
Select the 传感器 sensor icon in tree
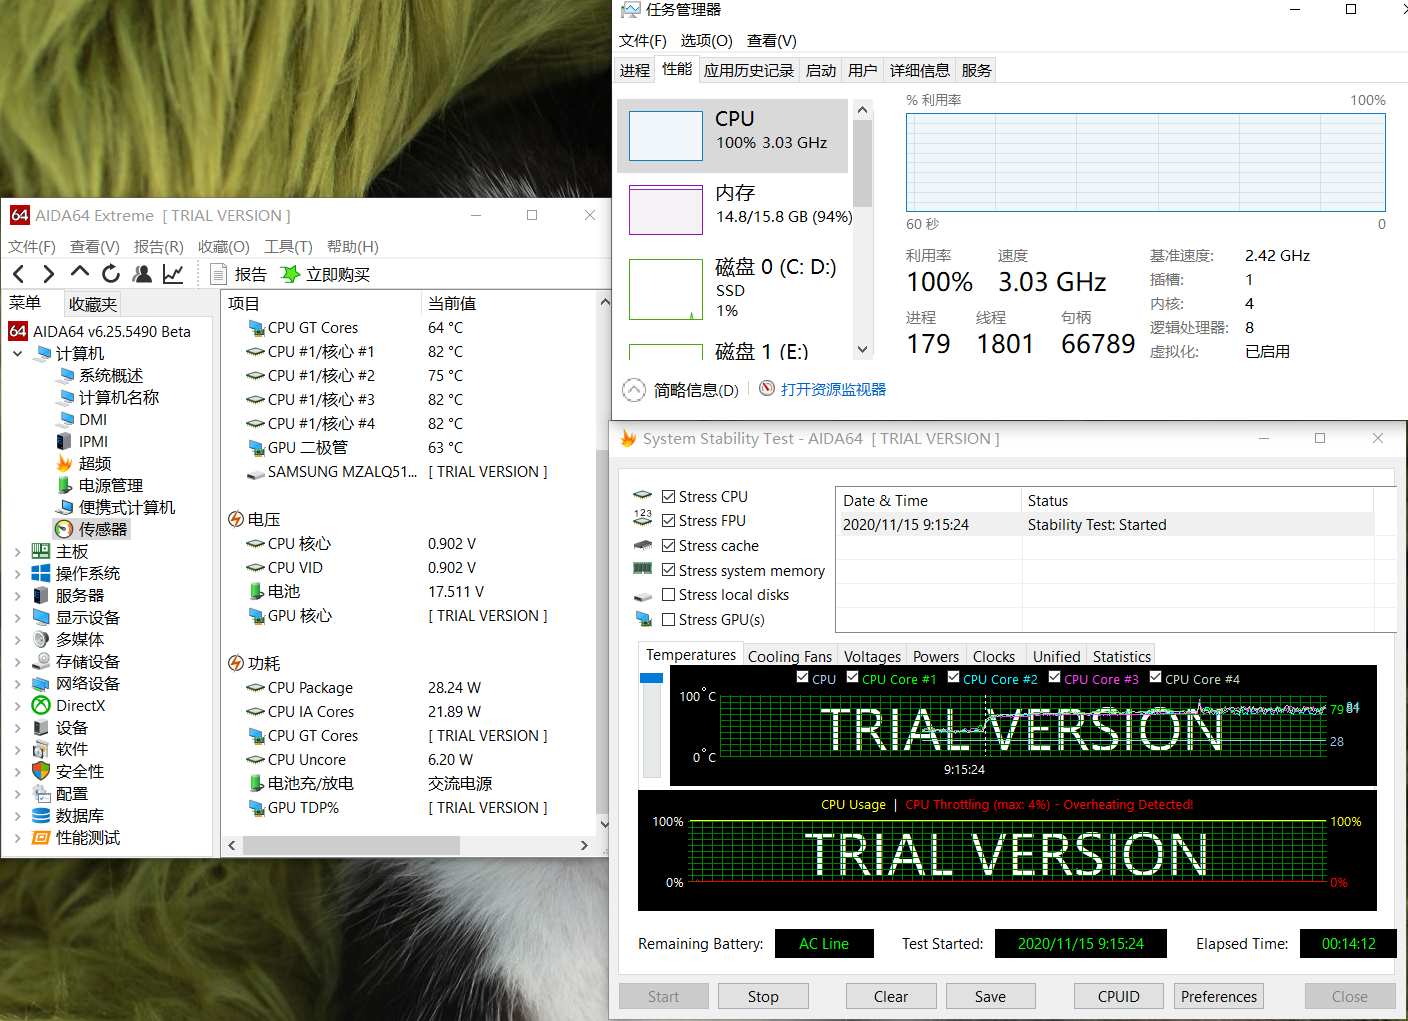point(64,529)
